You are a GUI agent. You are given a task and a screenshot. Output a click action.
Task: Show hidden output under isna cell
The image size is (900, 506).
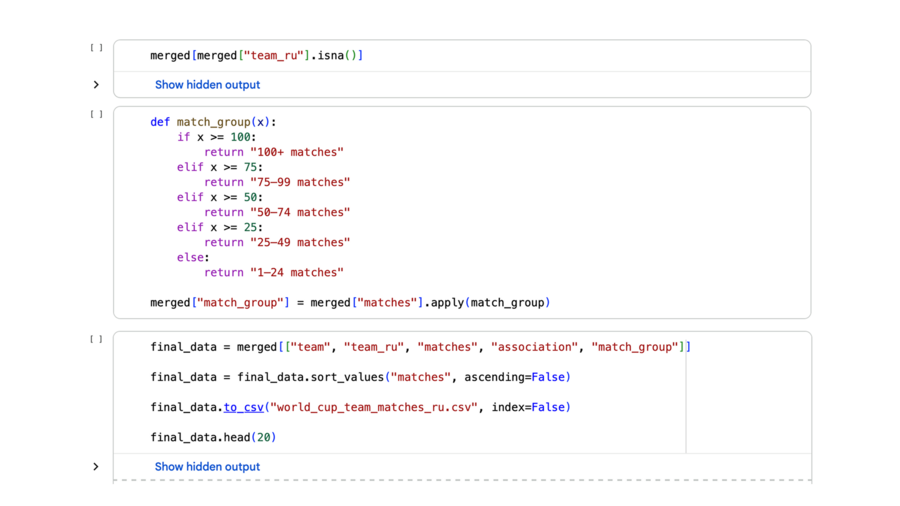[207, 85]
